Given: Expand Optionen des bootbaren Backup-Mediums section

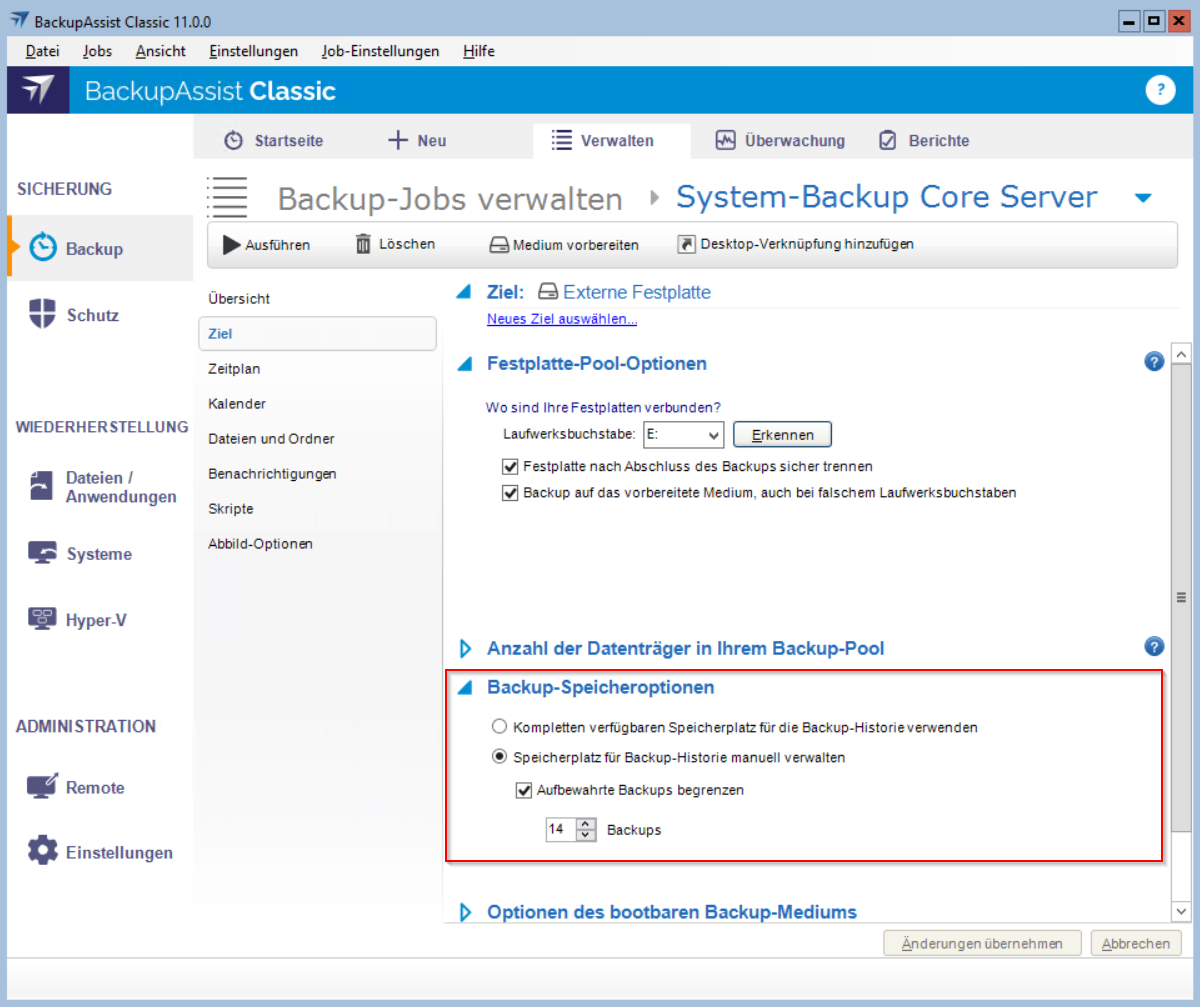Looking at the screenshot, I should click(x=465, y=912).
